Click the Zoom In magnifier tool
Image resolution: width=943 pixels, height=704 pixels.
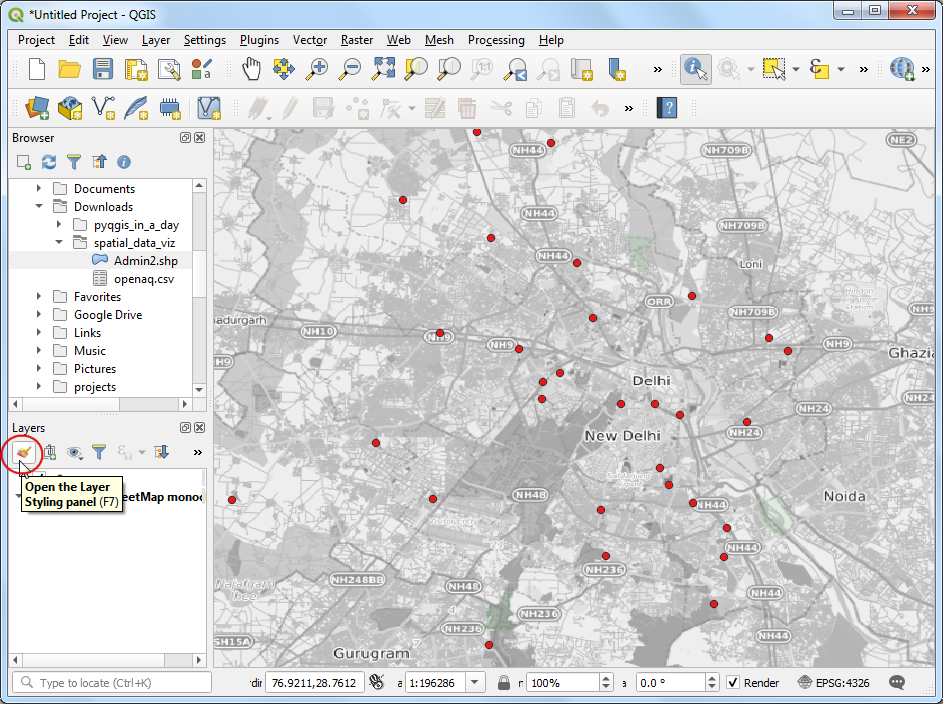coord(317,69)
